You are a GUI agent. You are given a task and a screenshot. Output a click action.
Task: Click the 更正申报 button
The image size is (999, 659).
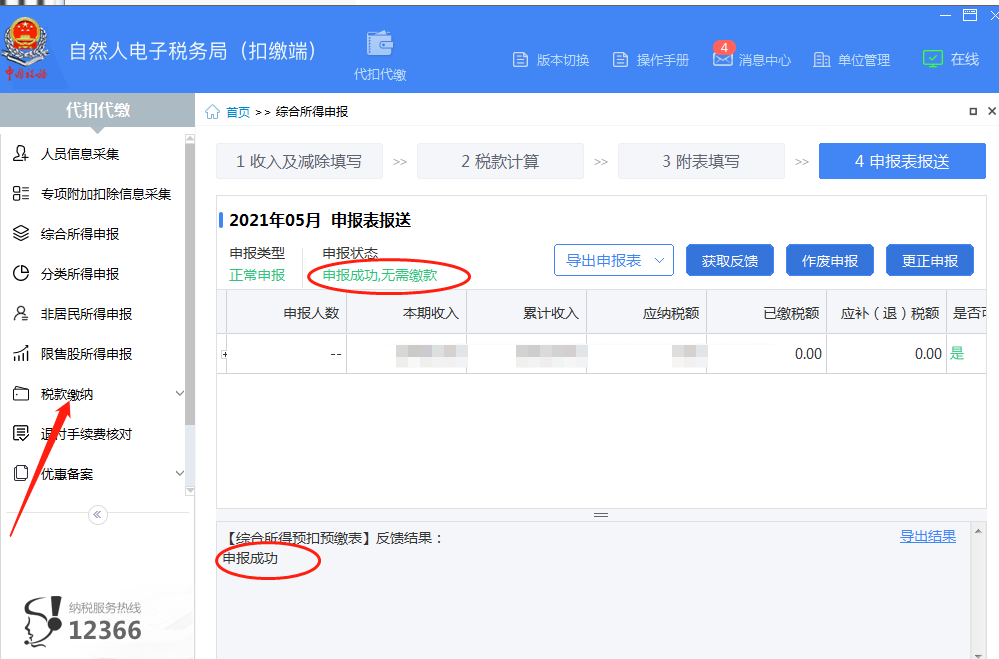point(930,260)
